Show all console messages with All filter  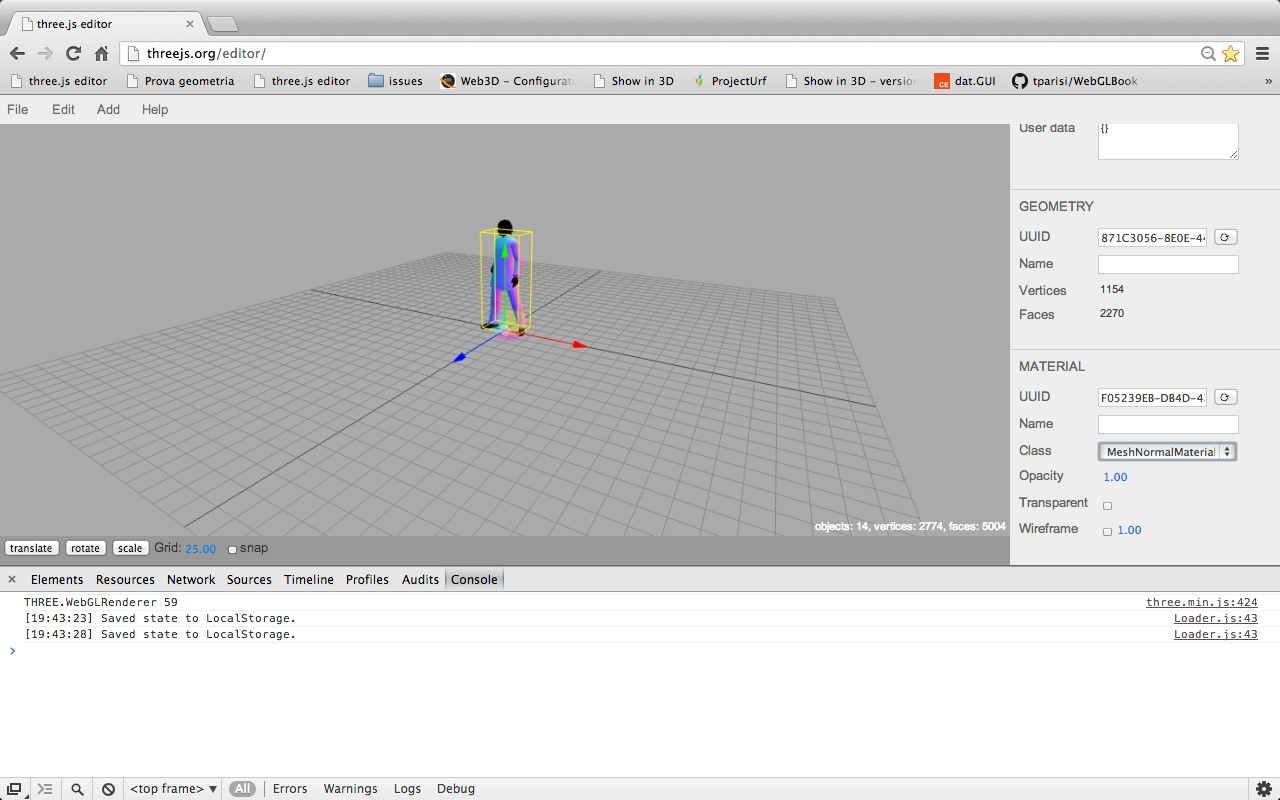click(x=242, y=789)
